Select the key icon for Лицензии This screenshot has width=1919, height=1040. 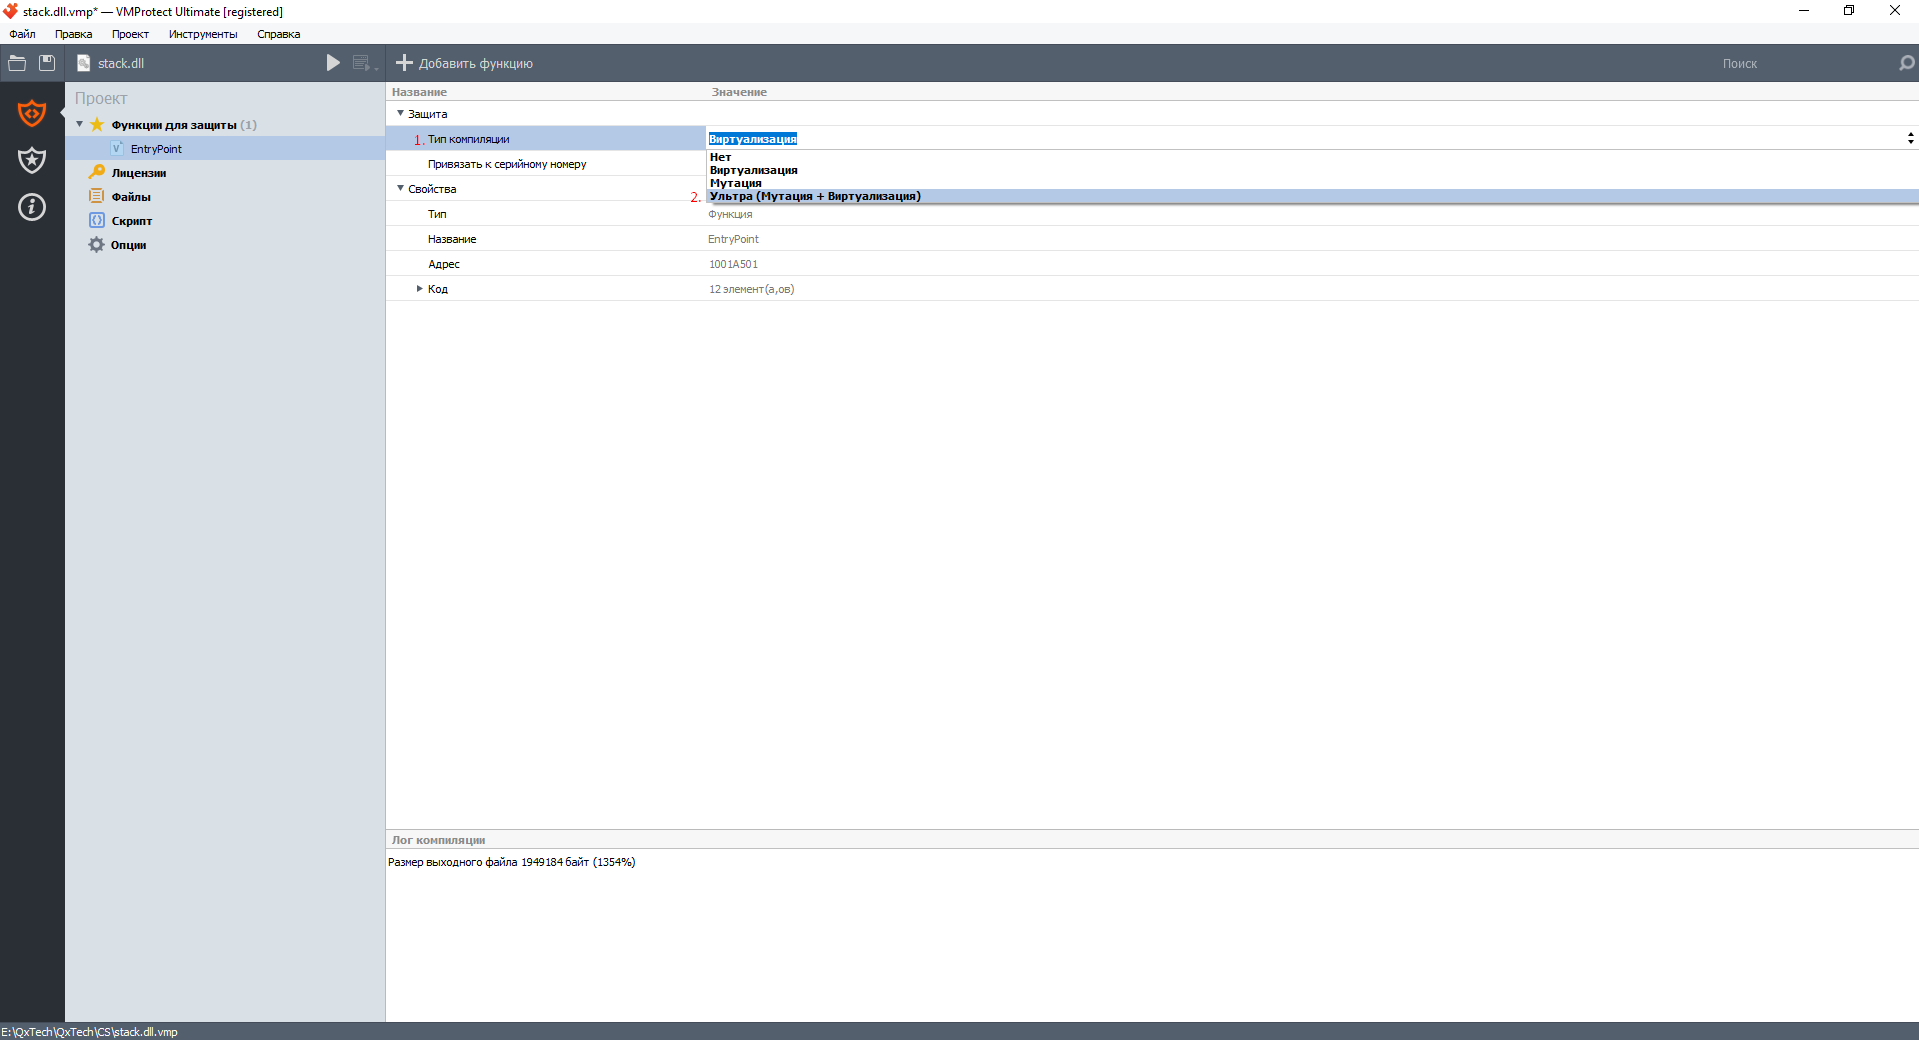pos(97,172)
